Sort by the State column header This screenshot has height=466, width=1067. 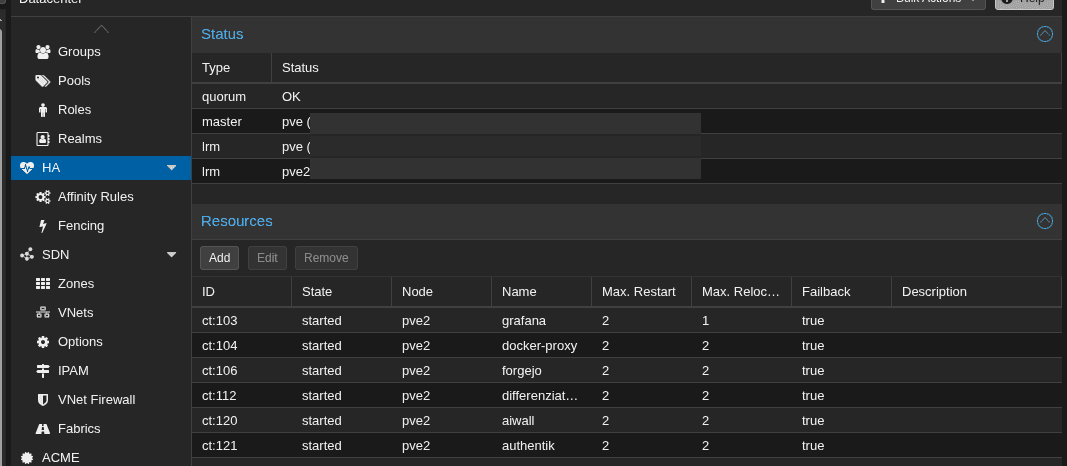[x=342, y=292]
